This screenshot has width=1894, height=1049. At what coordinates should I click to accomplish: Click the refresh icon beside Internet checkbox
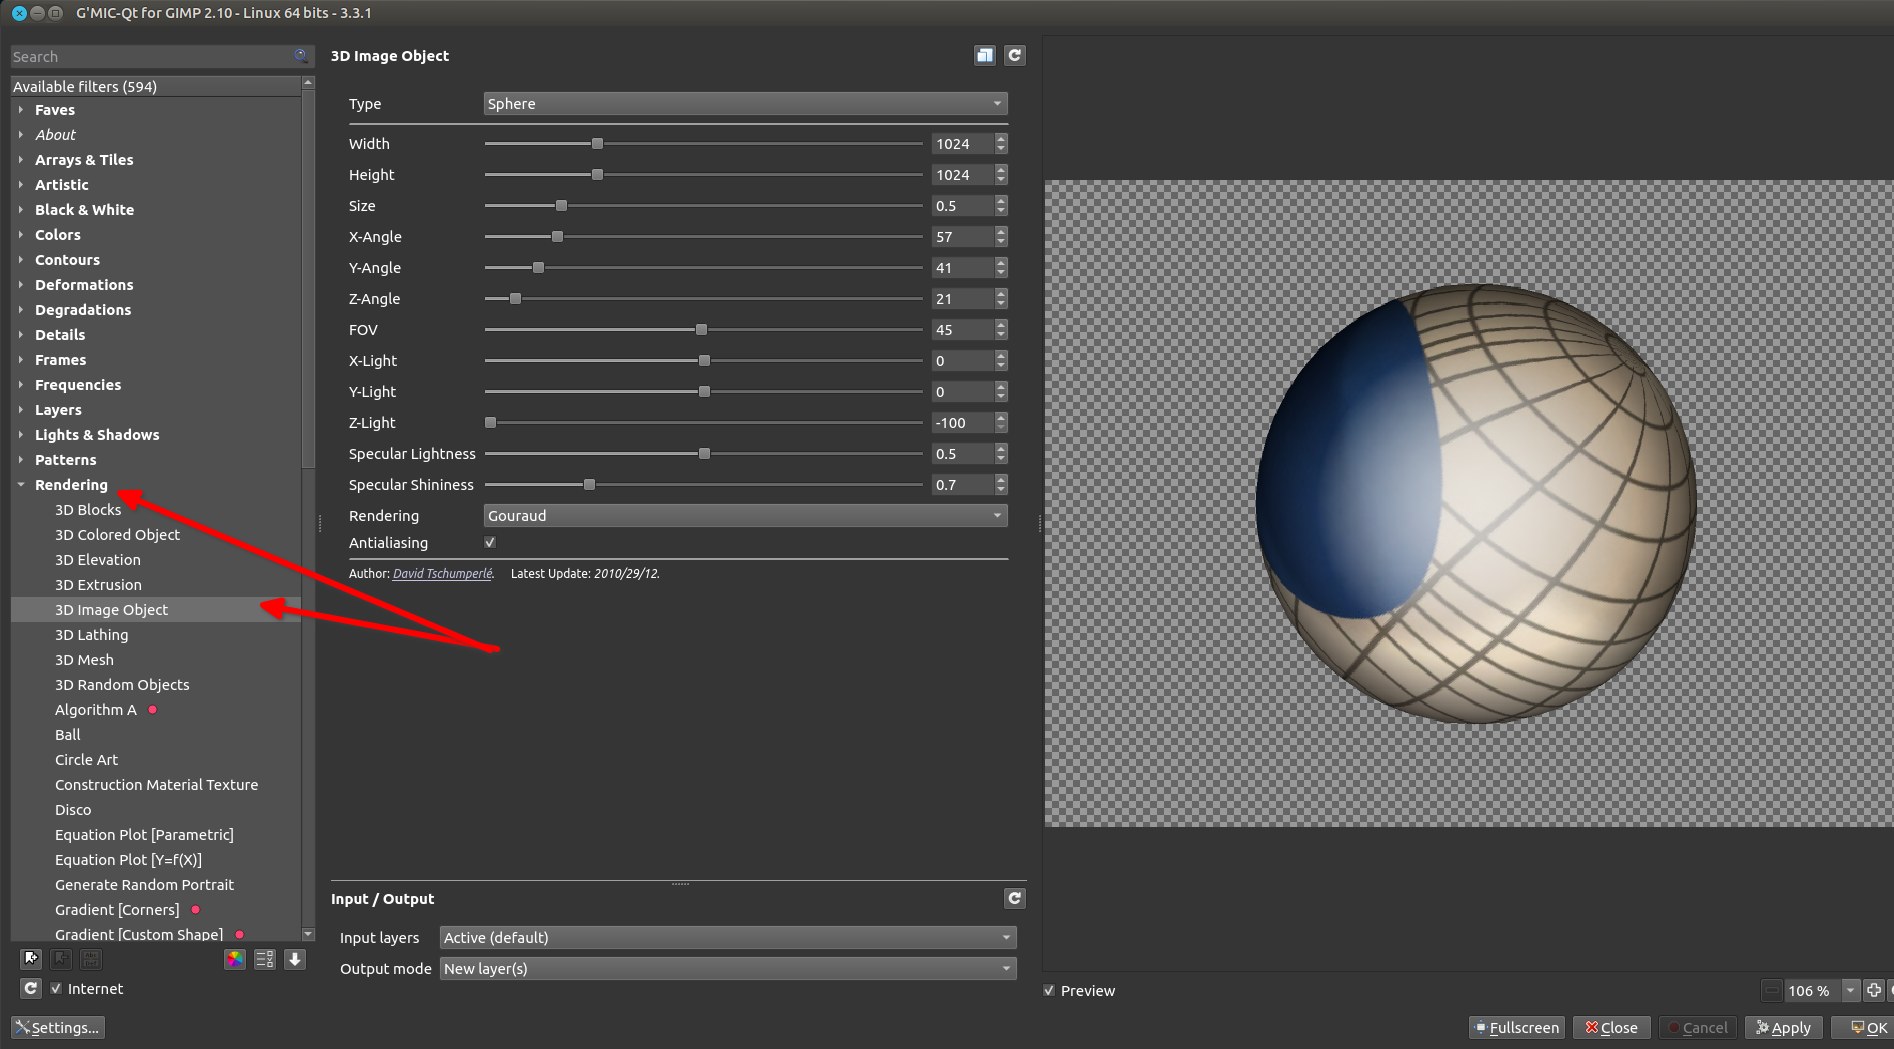[31, 989]
